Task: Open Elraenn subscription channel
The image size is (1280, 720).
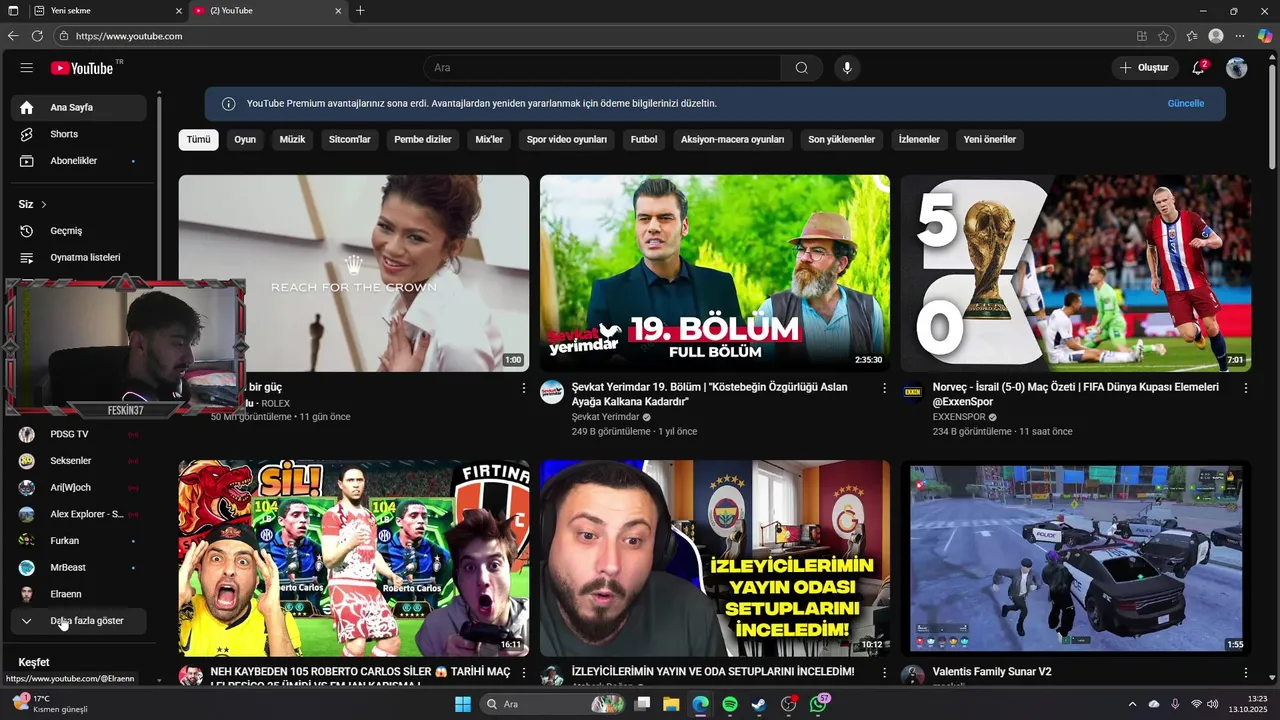Action: tap(79, 594)
